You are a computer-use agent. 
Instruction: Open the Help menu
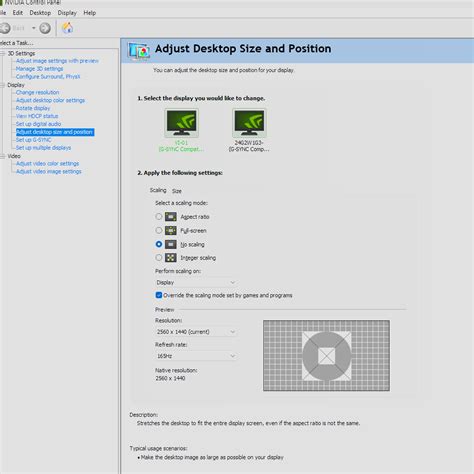point(89,13)
